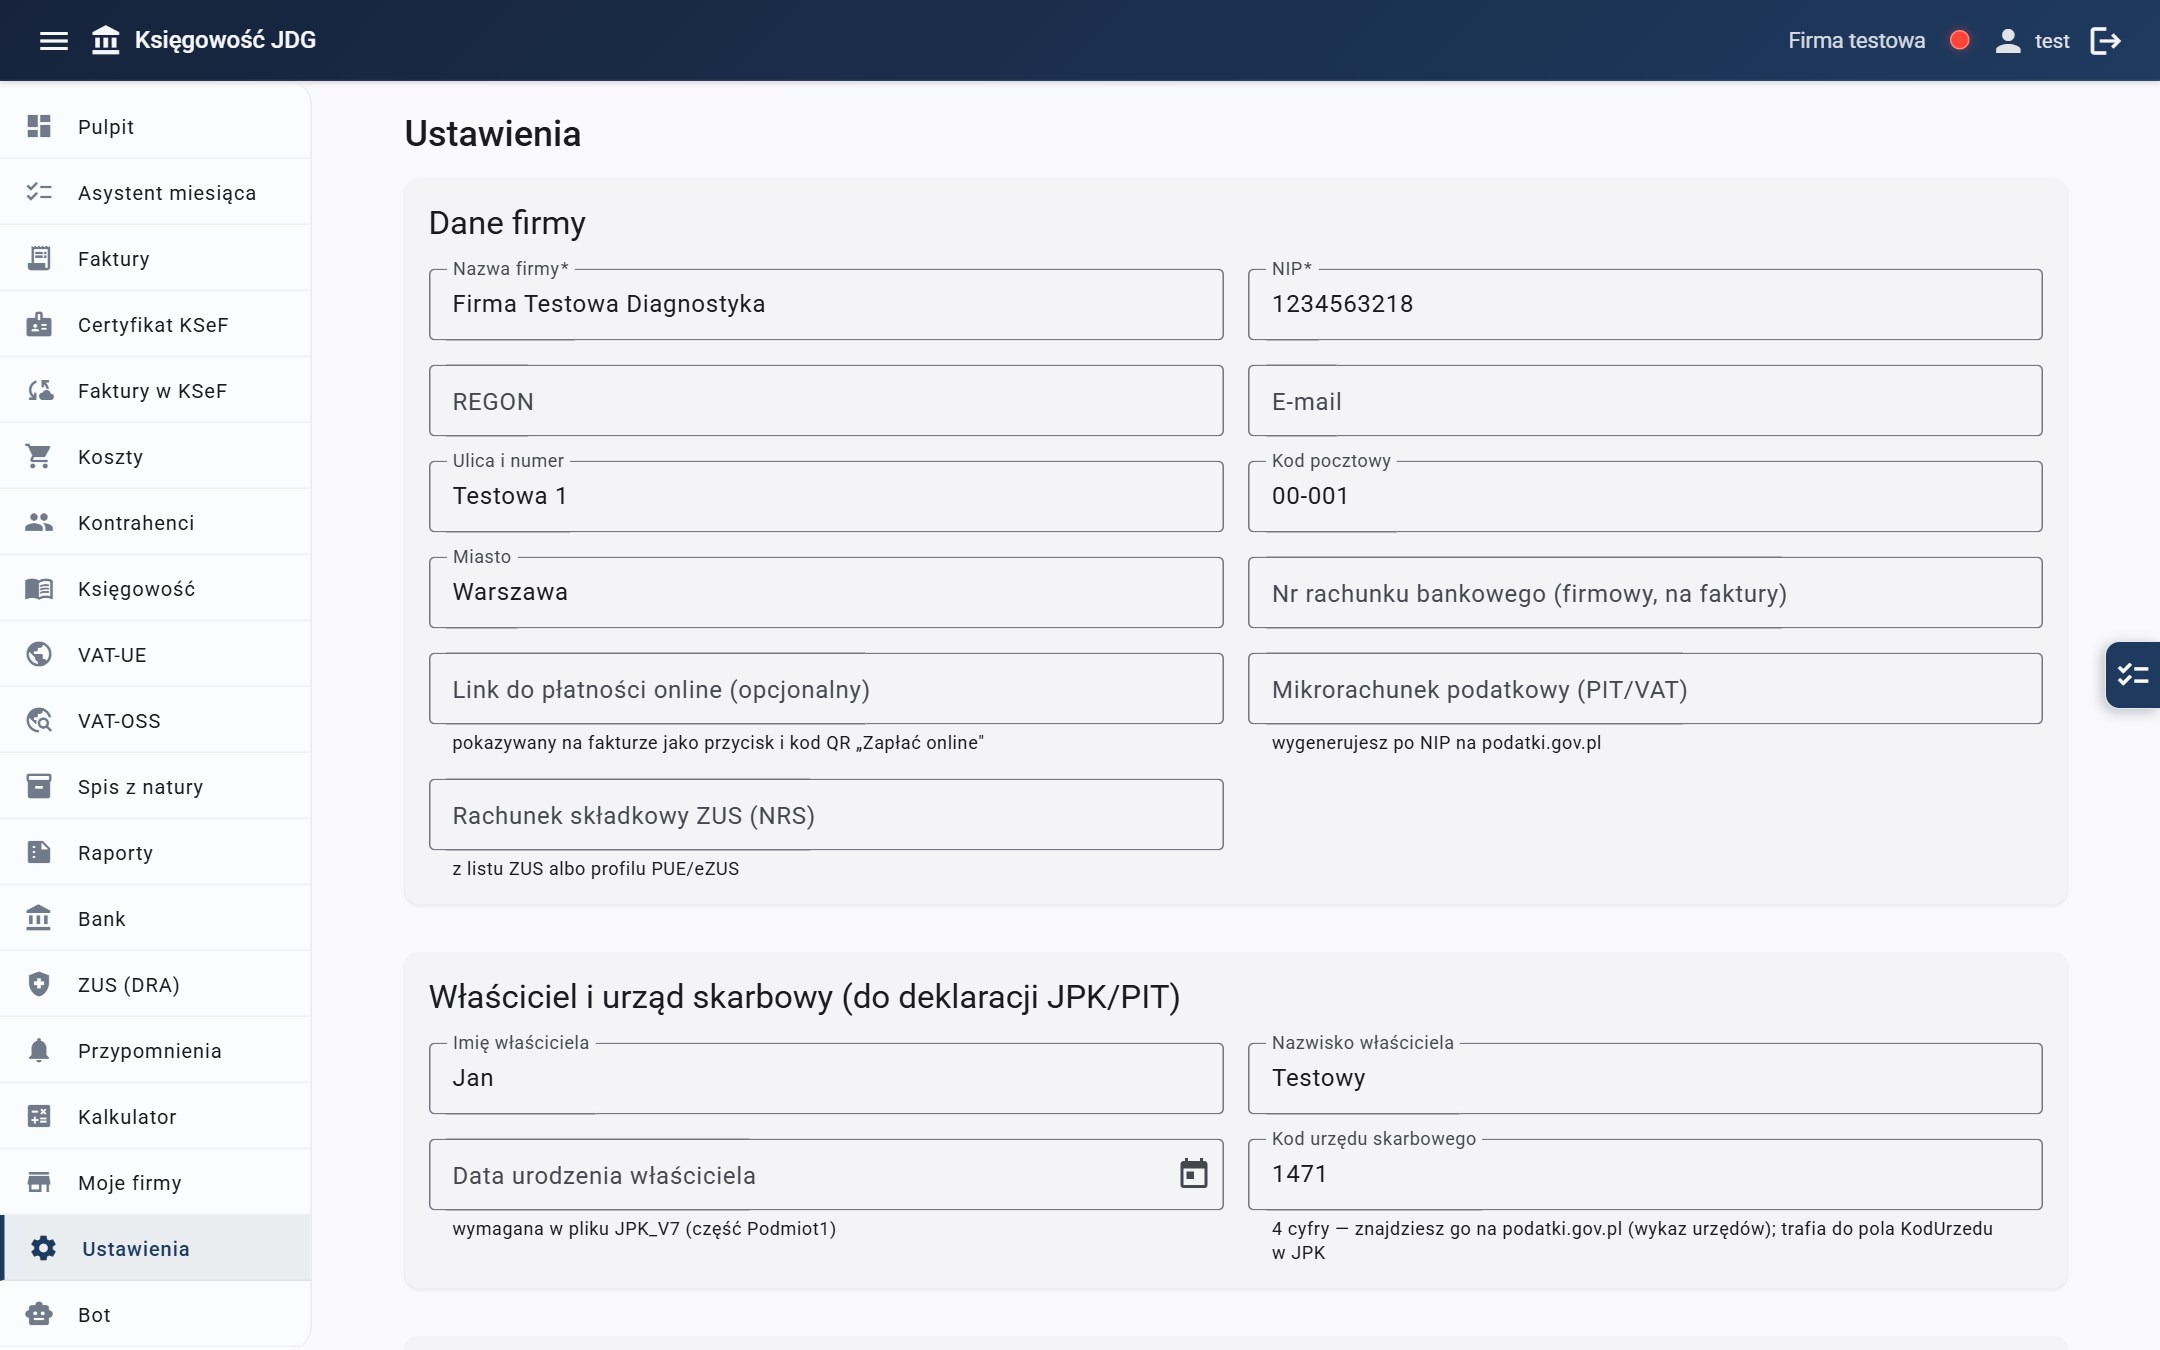
Task: Switch company via Firma testowa label
Action: (1856, 41)
